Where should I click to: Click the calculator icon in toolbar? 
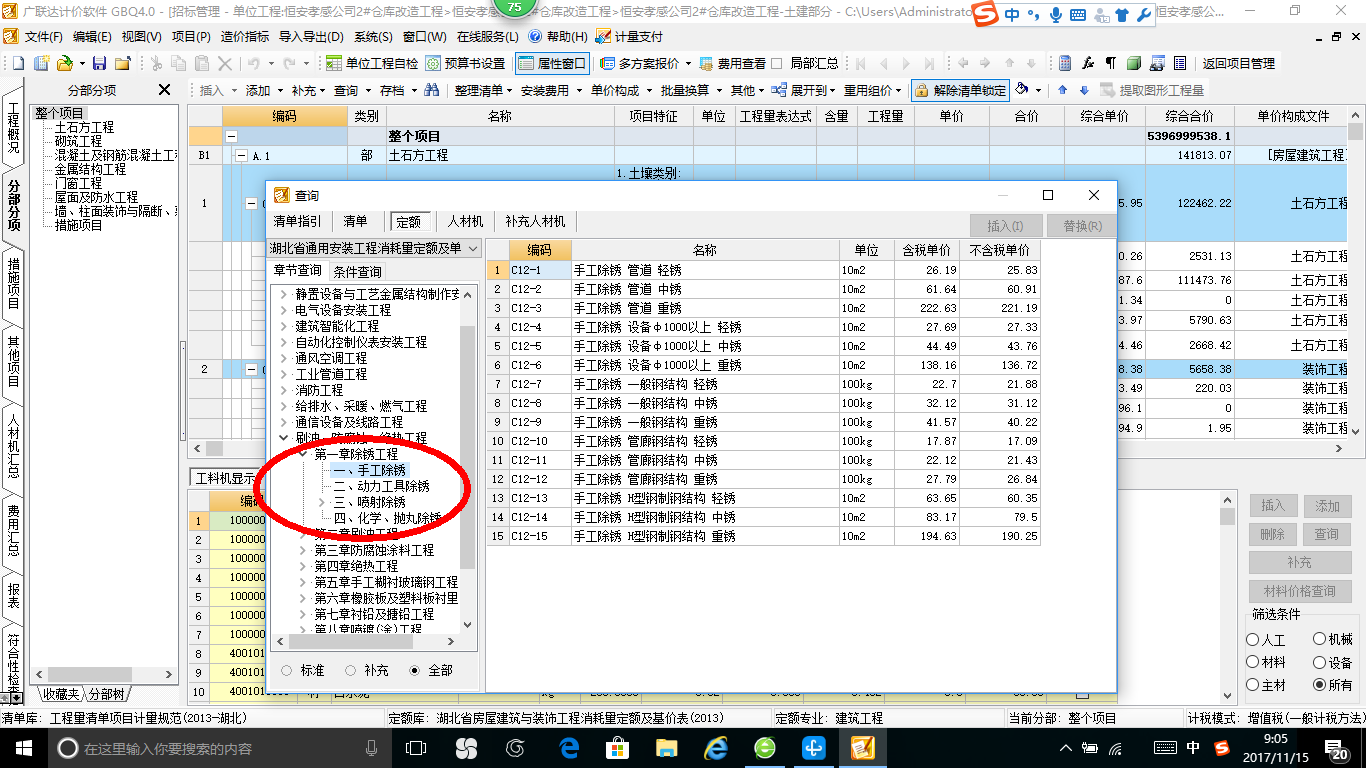tap(1066, 63)
